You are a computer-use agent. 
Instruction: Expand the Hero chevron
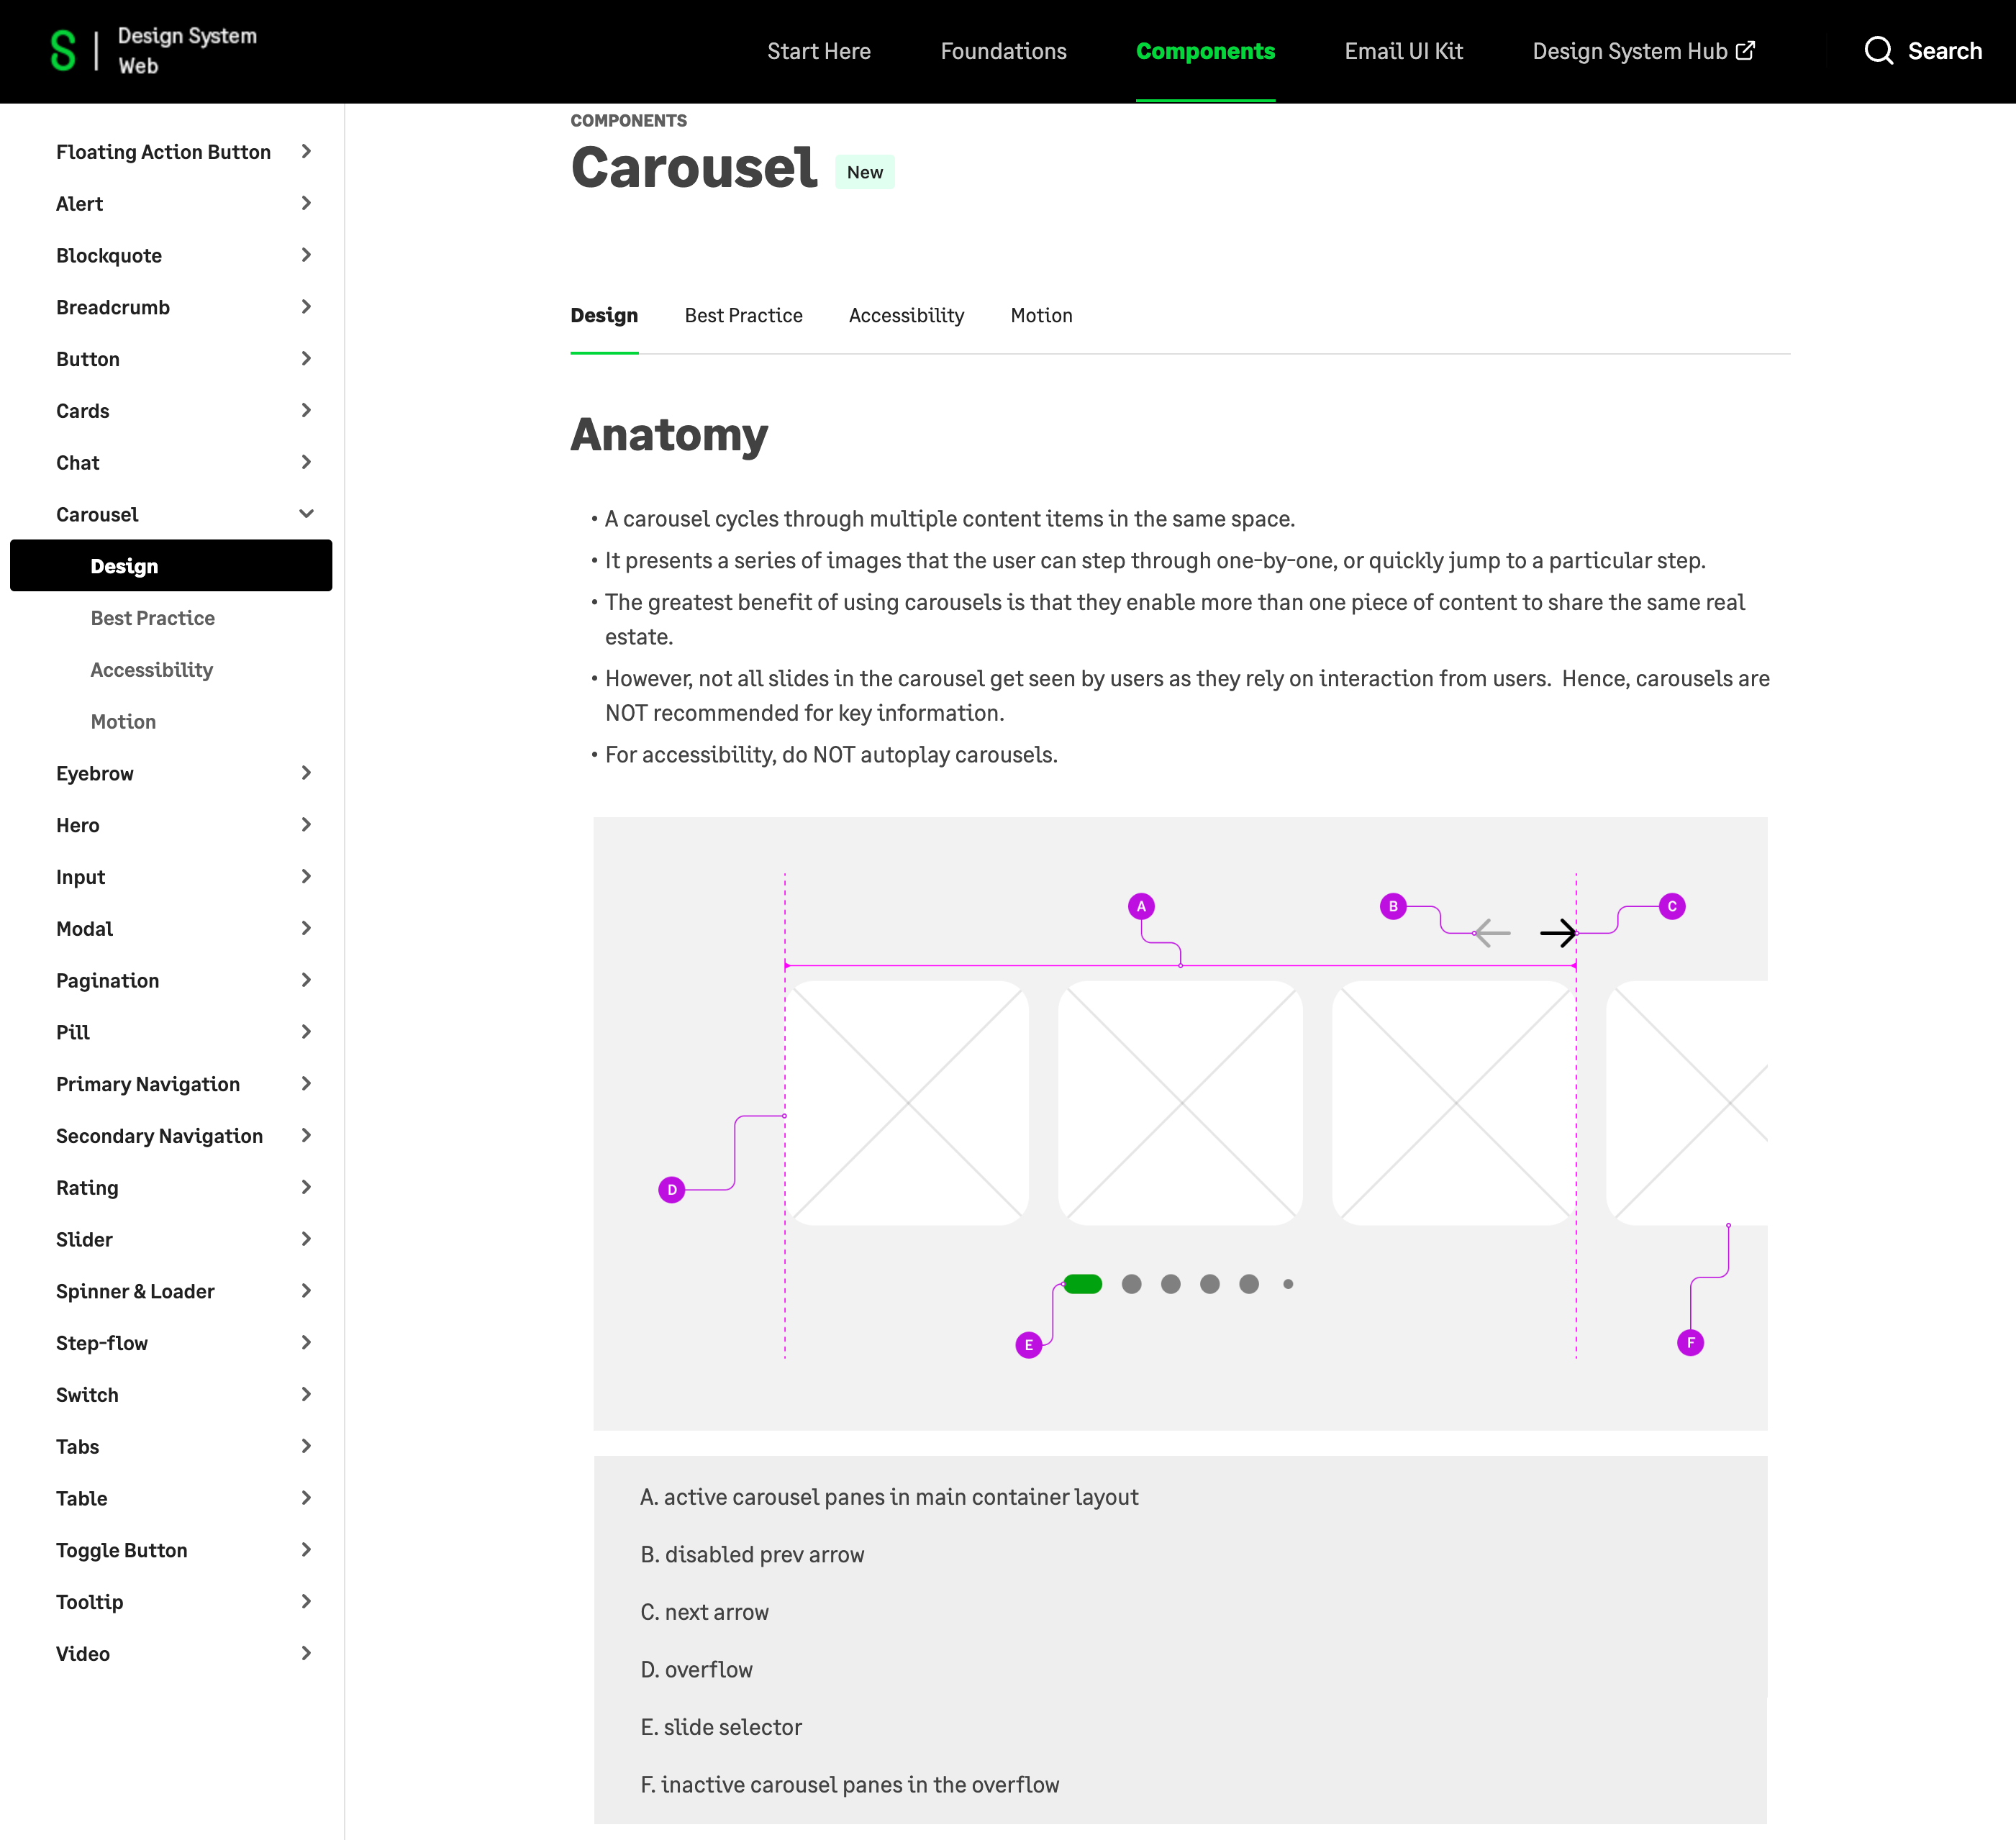point(306,824)
